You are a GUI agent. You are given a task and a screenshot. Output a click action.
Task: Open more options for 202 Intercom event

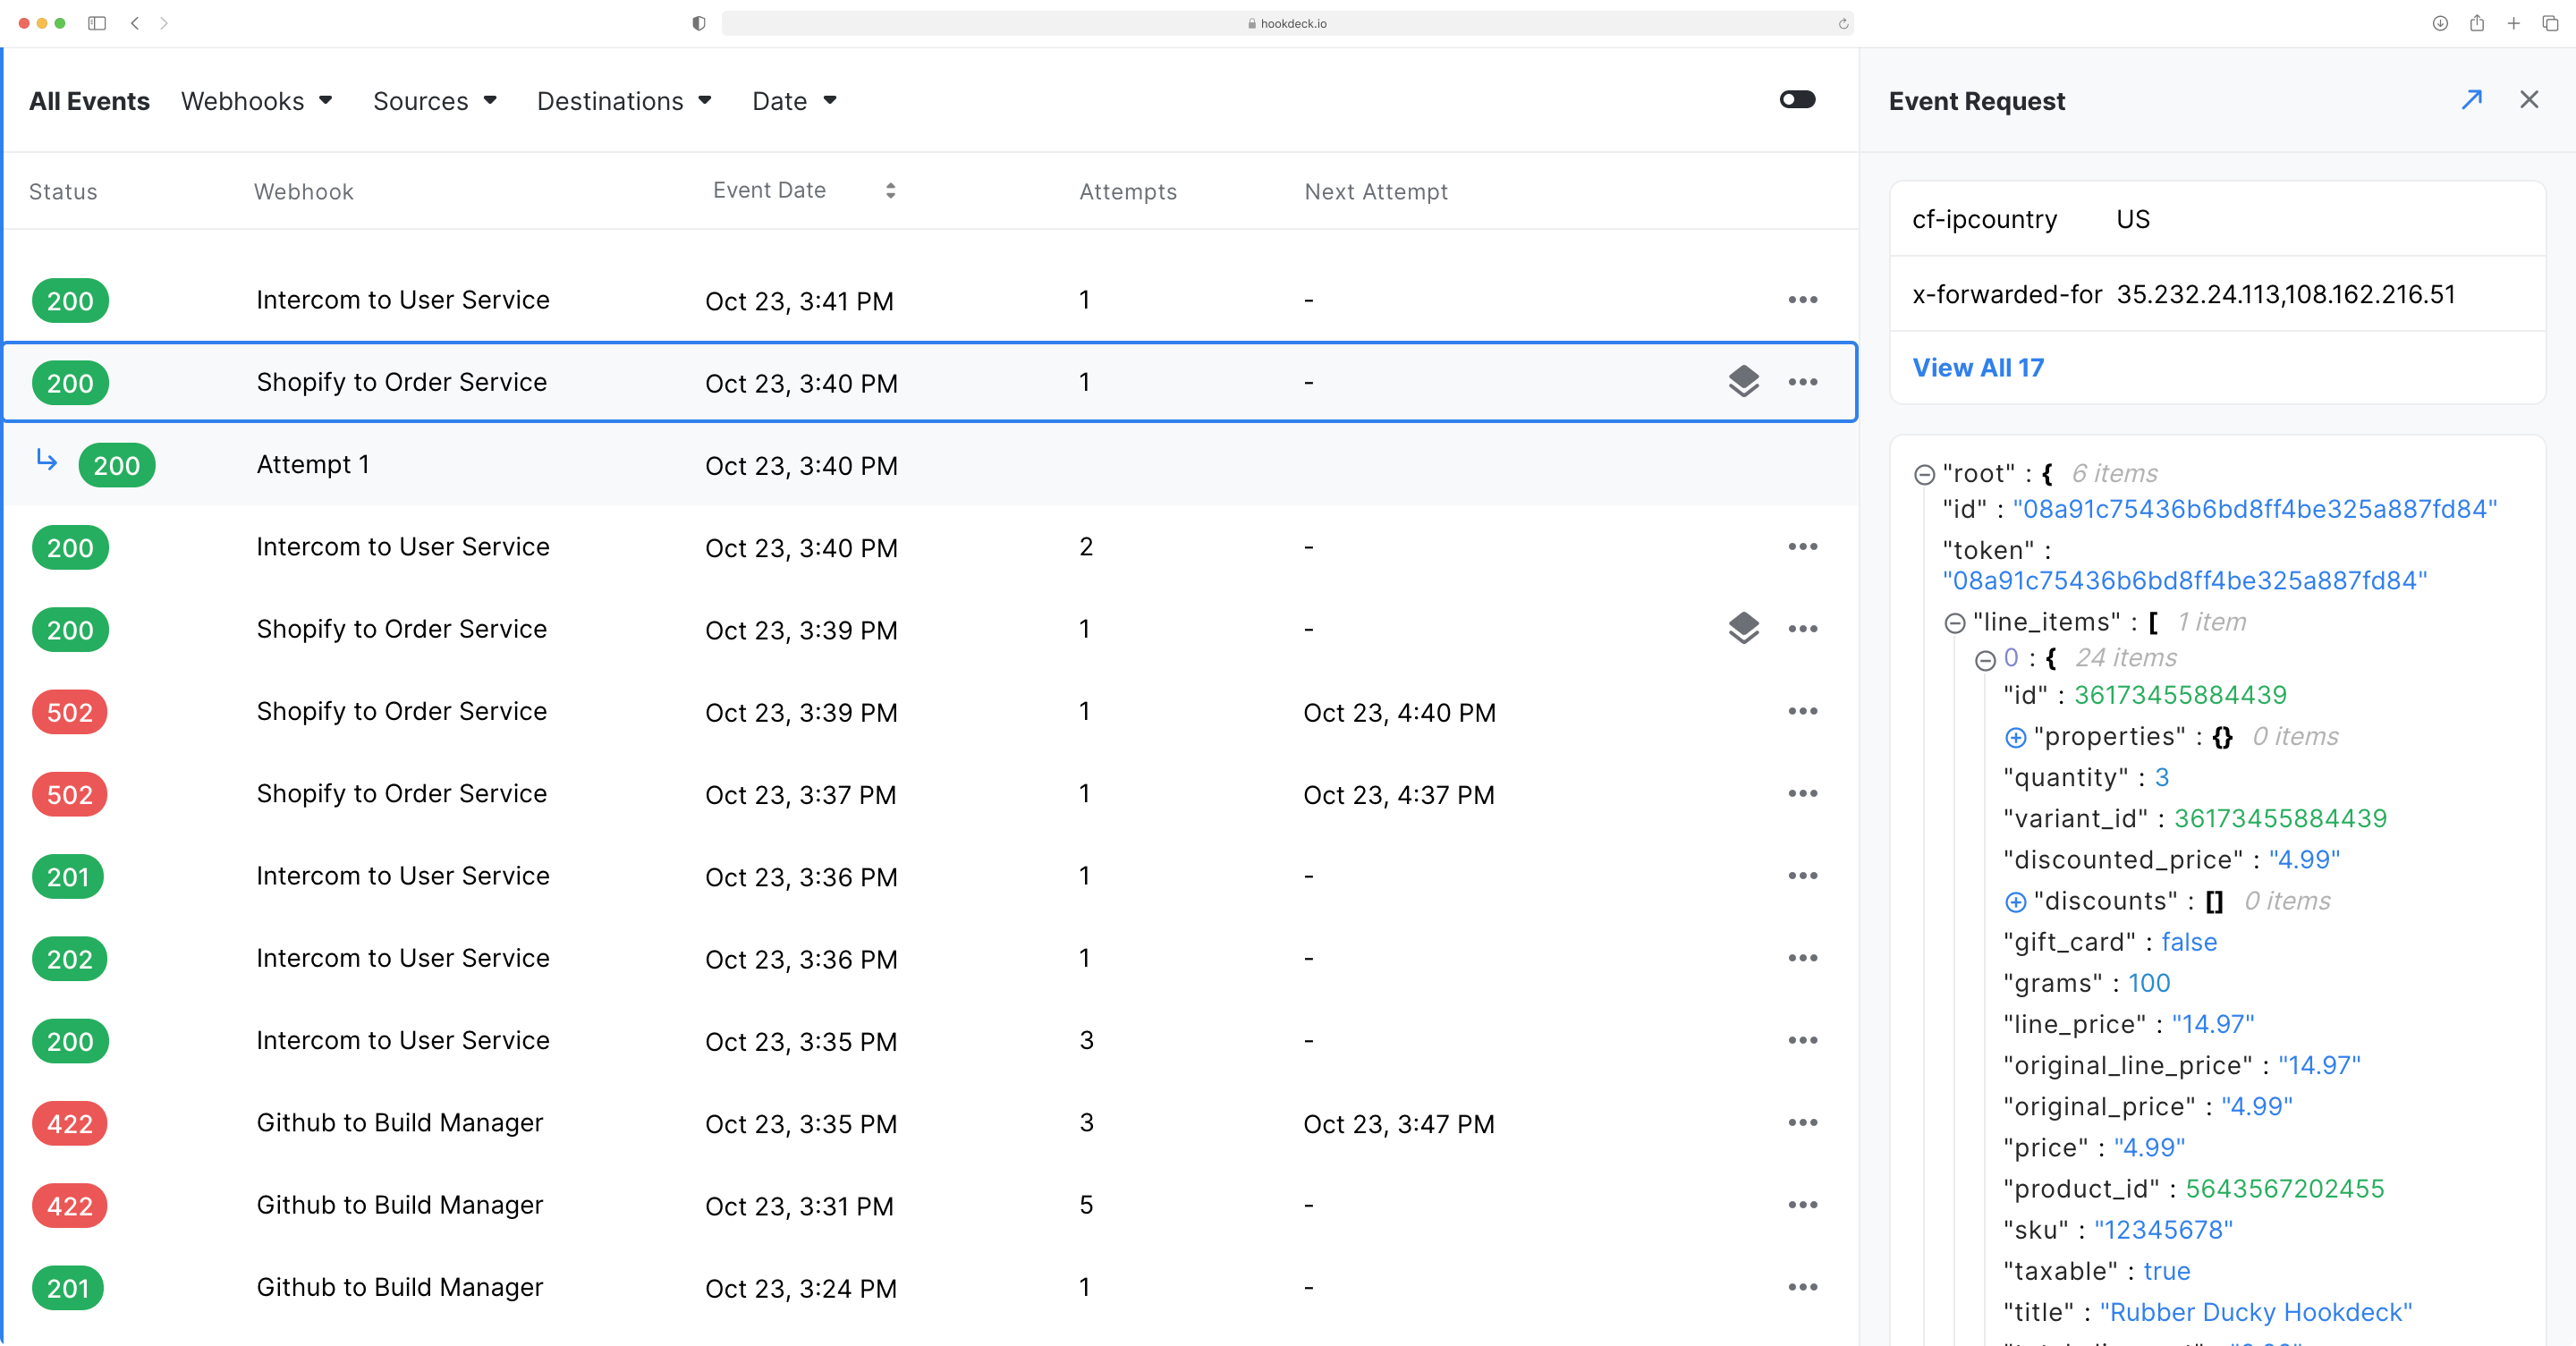(1802, 958)
